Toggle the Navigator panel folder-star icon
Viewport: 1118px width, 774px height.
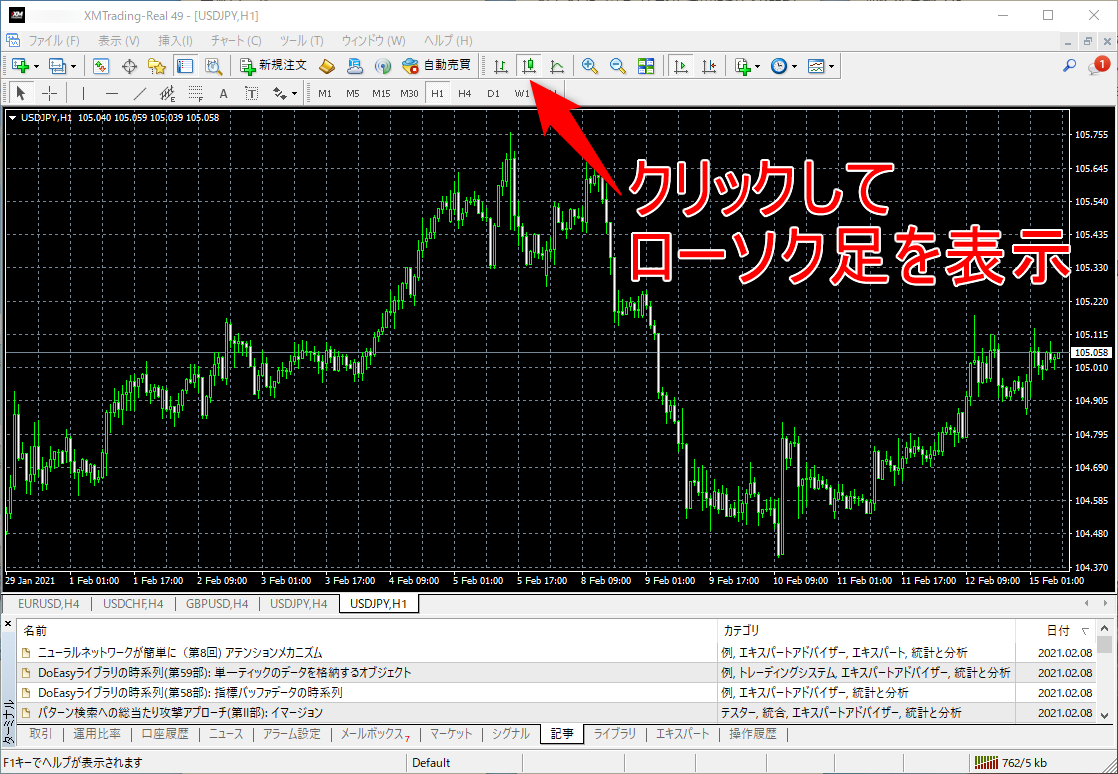coord(157,66)
